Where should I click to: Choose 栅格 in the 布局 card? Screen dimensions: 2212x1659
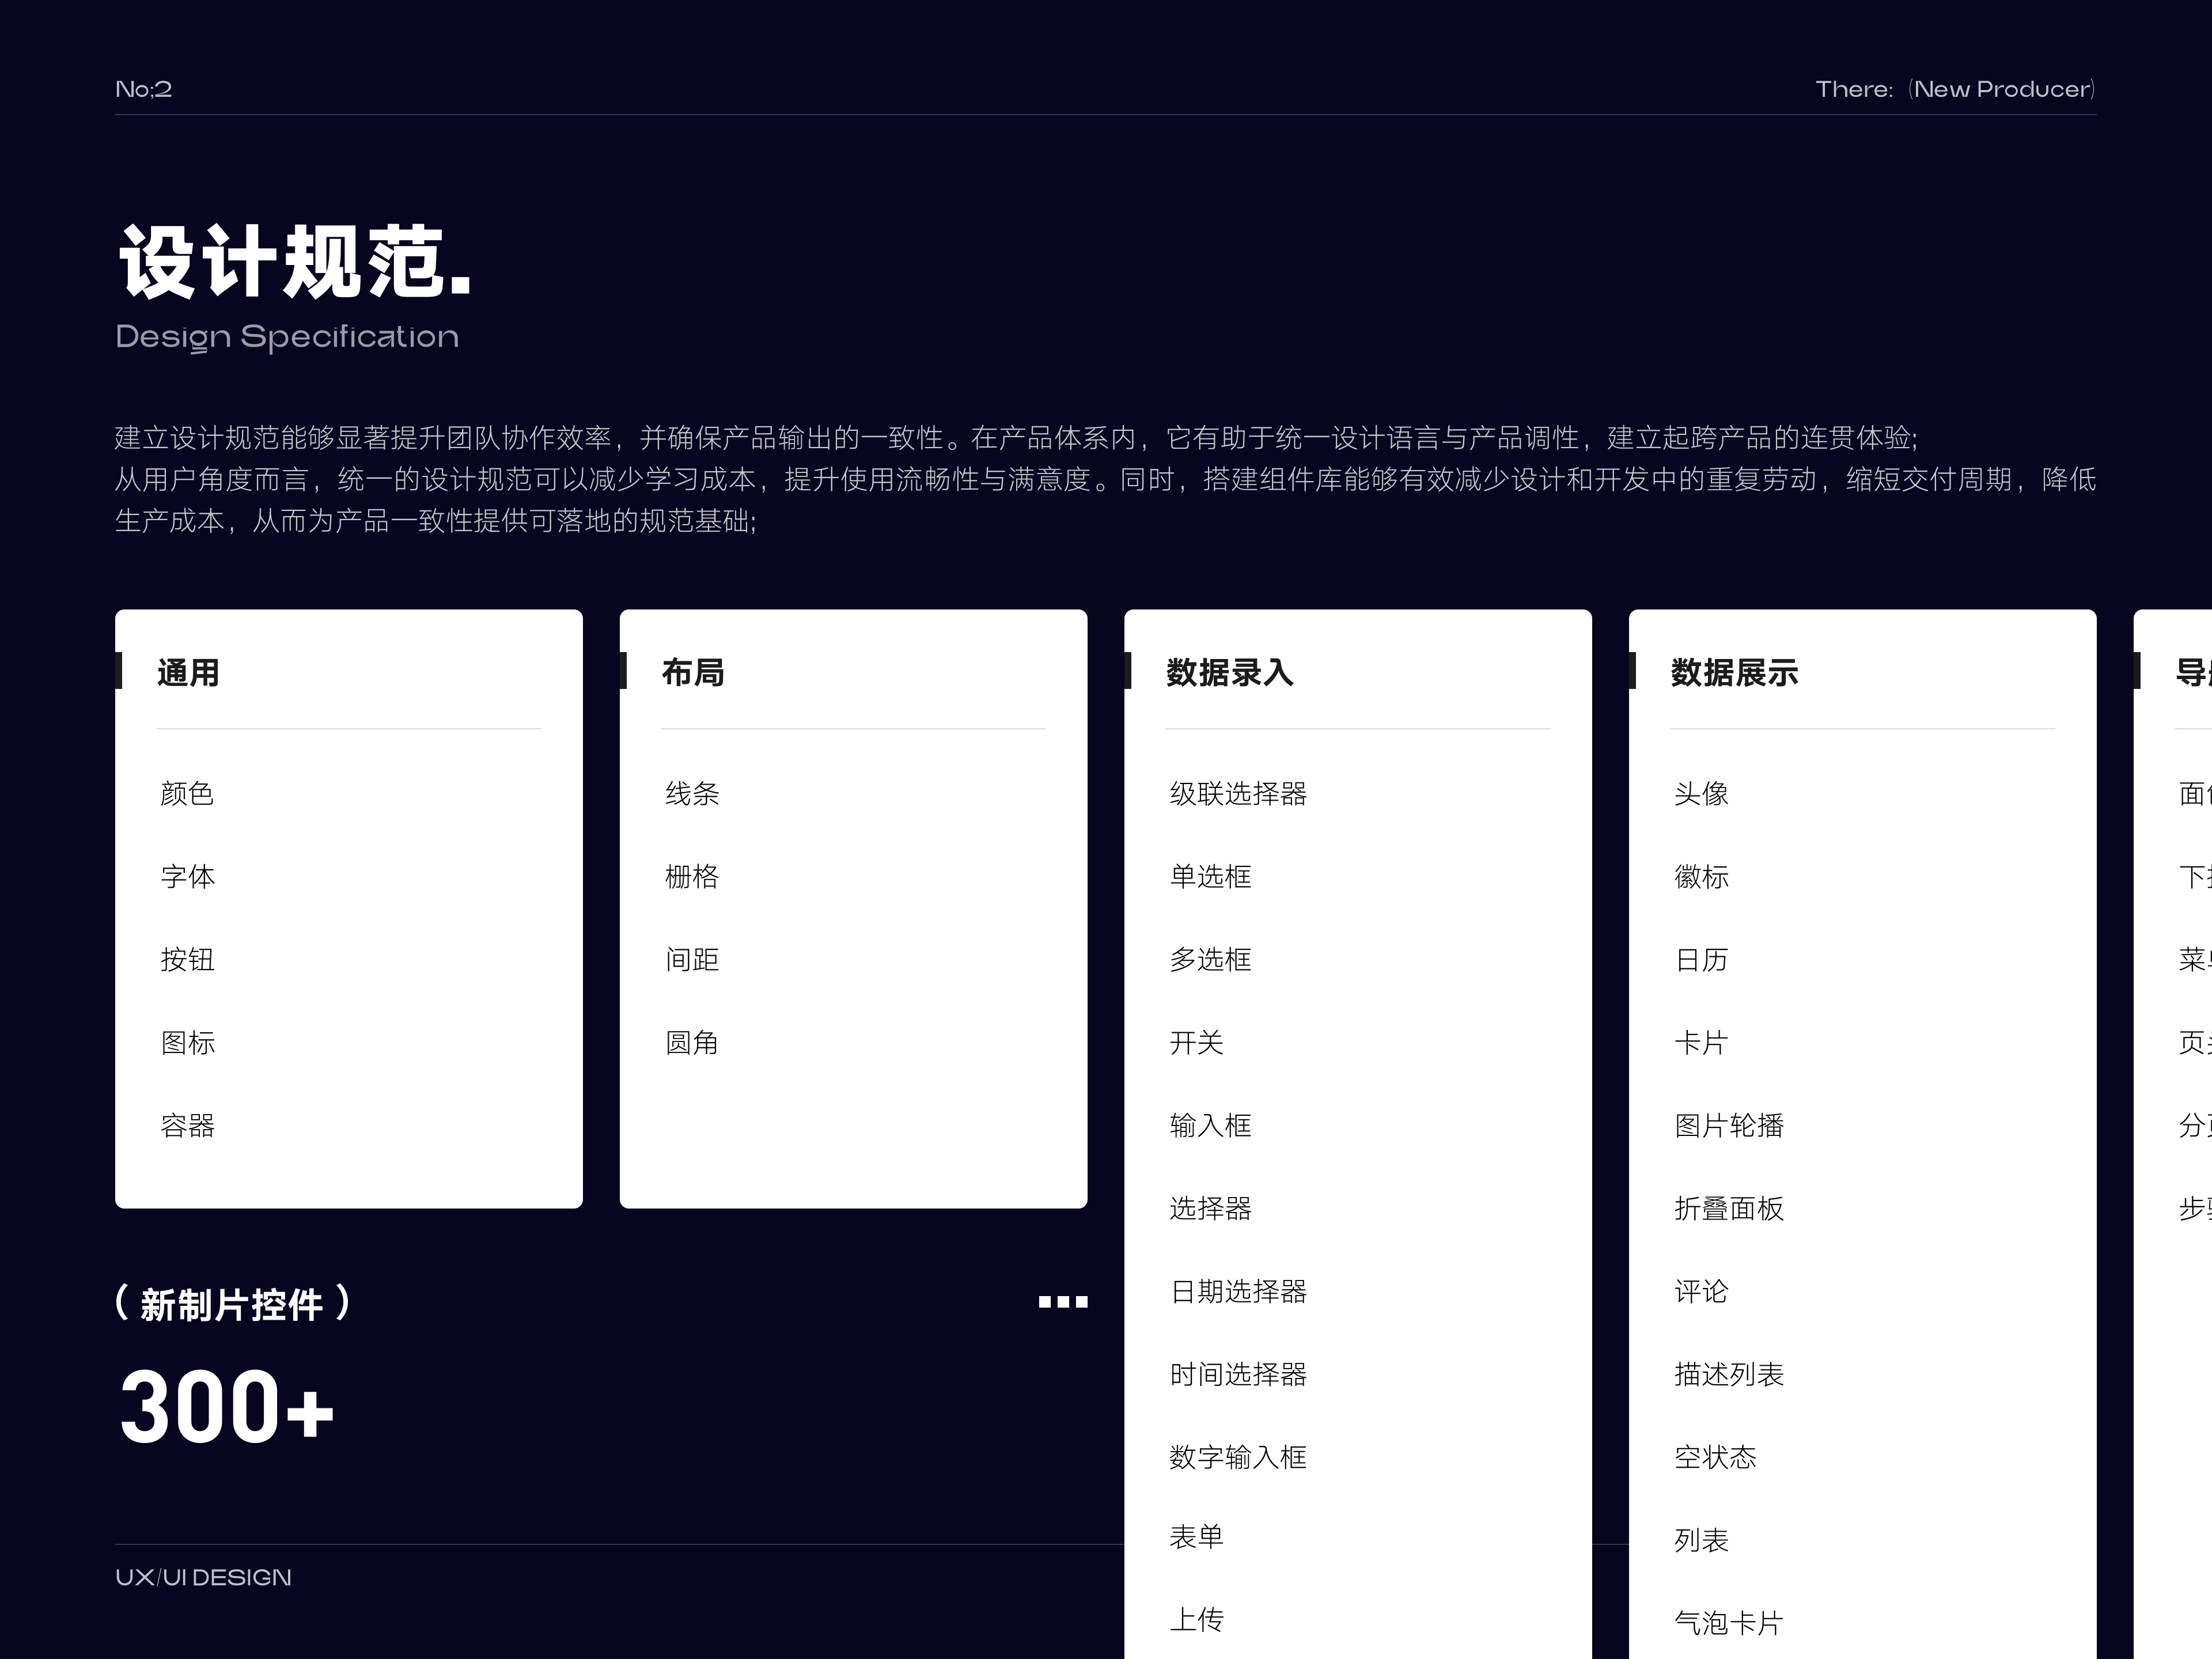(692, 876)
